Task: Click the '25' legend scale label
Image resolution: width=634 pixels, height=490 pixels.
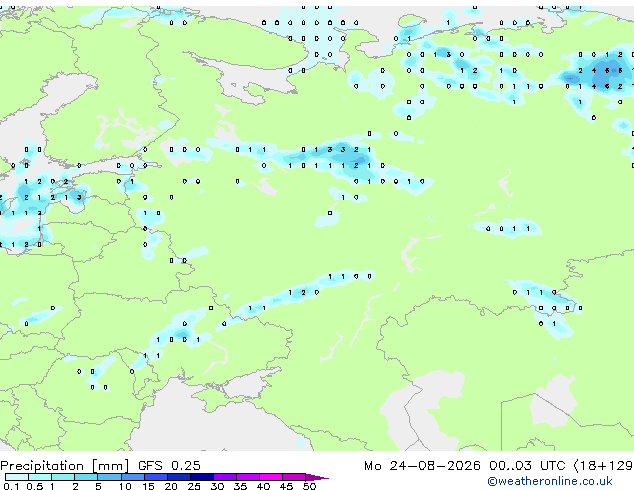Action: [194, 486]
